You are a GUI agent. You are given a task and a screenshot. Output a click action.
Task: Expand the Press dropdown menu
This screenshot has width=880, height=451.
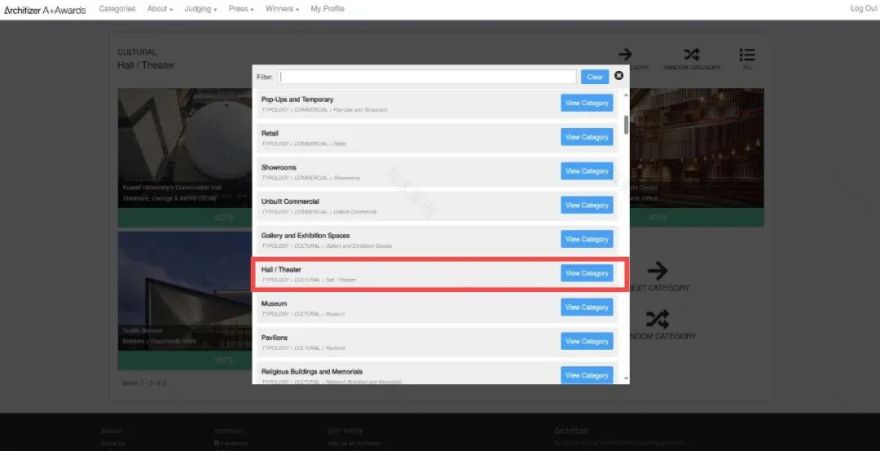(x=242, y=9)
